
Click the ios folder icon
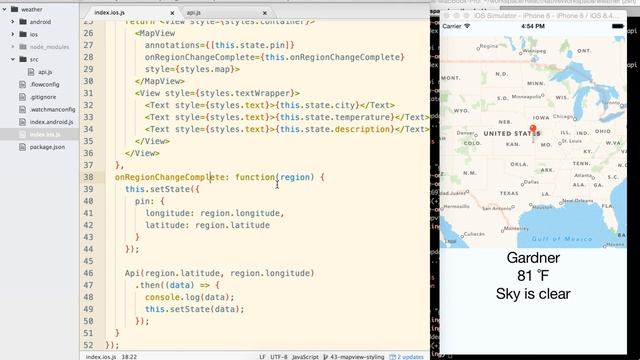pyautogui.click(x=23, y=34)
